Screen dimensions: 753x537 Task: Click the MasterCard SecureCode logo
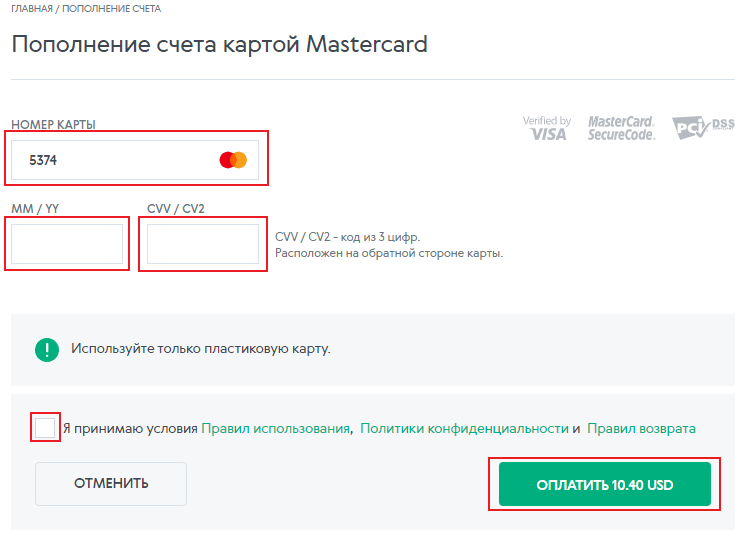621,128
